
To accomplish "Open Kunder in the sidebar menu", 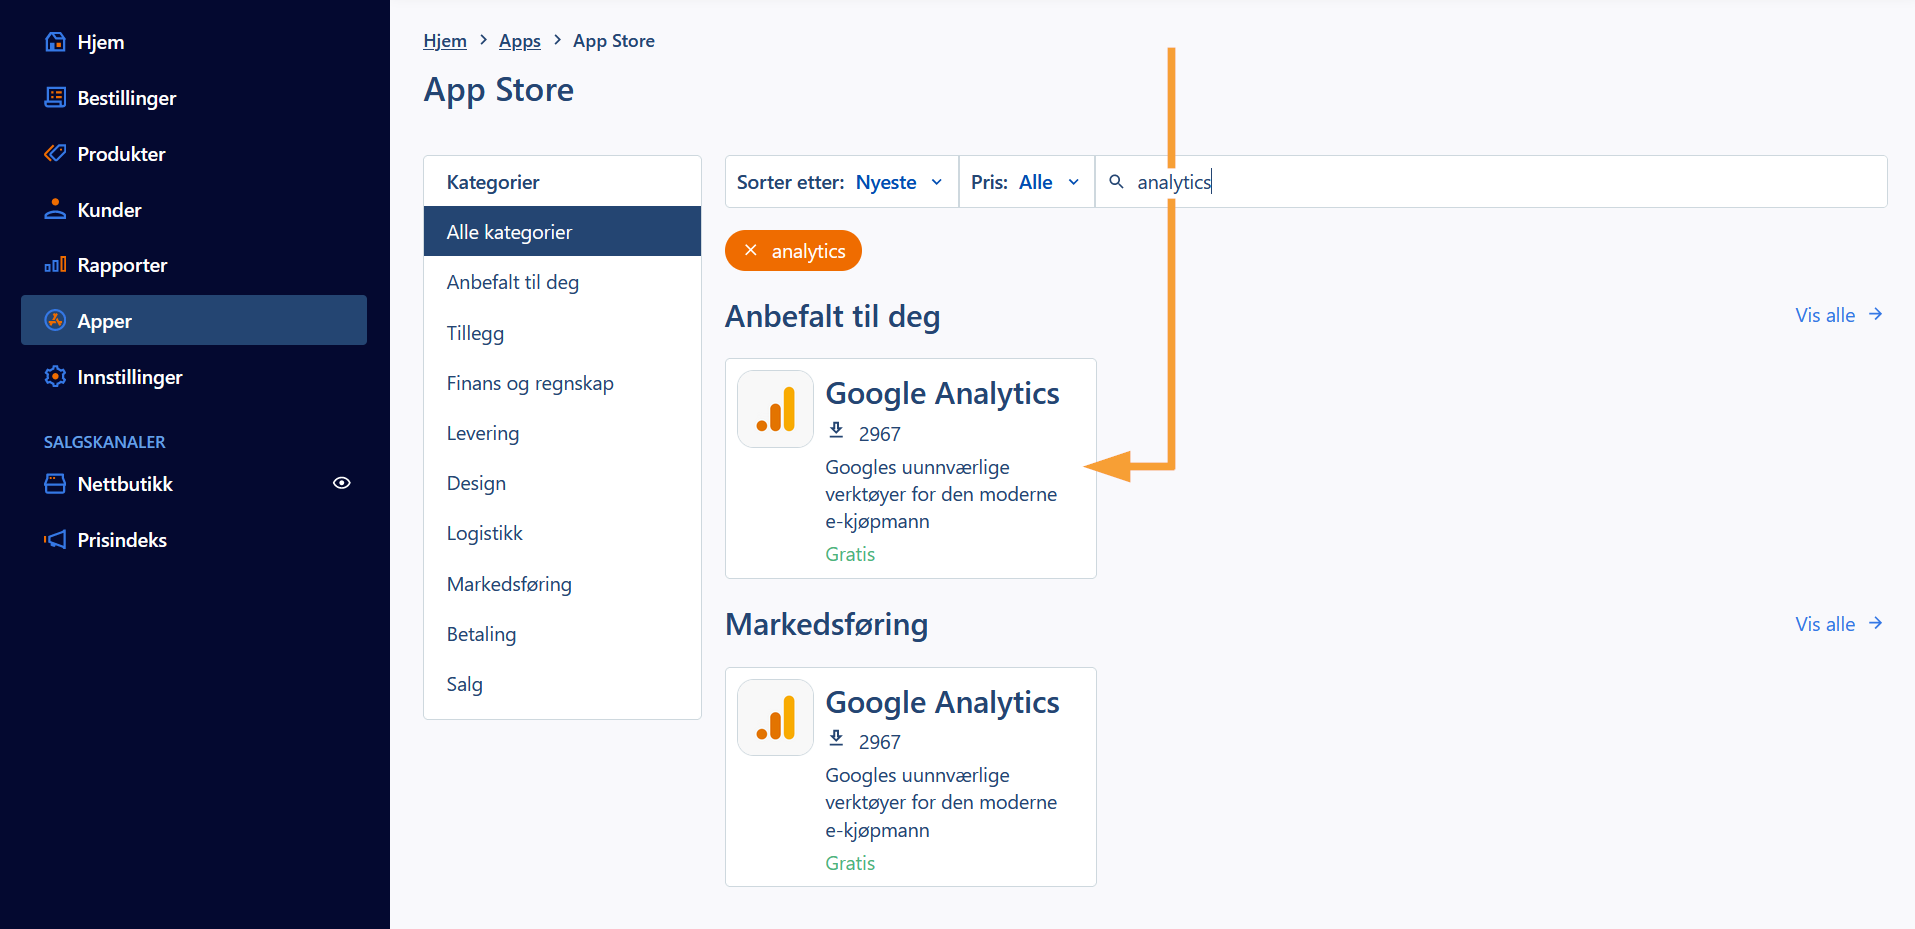I will point(194,210).
